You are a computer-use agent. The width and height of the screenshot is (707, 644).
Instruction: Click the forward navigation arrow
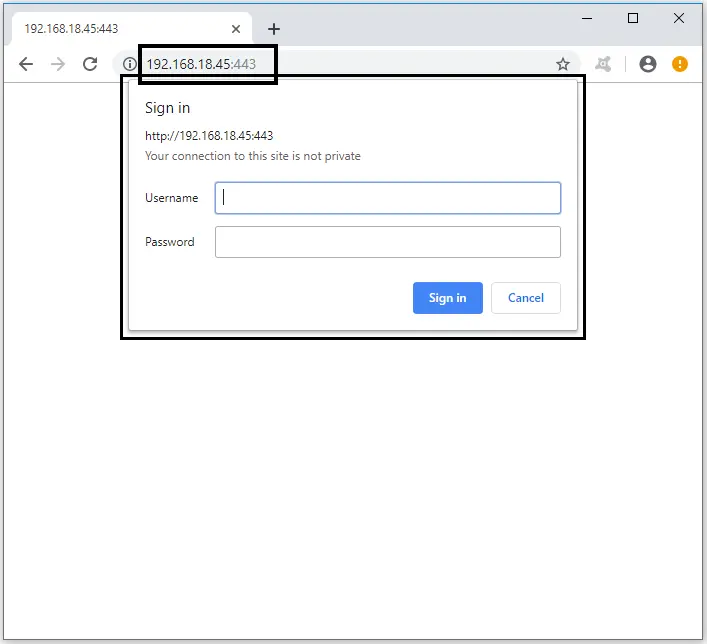point(58,64)
